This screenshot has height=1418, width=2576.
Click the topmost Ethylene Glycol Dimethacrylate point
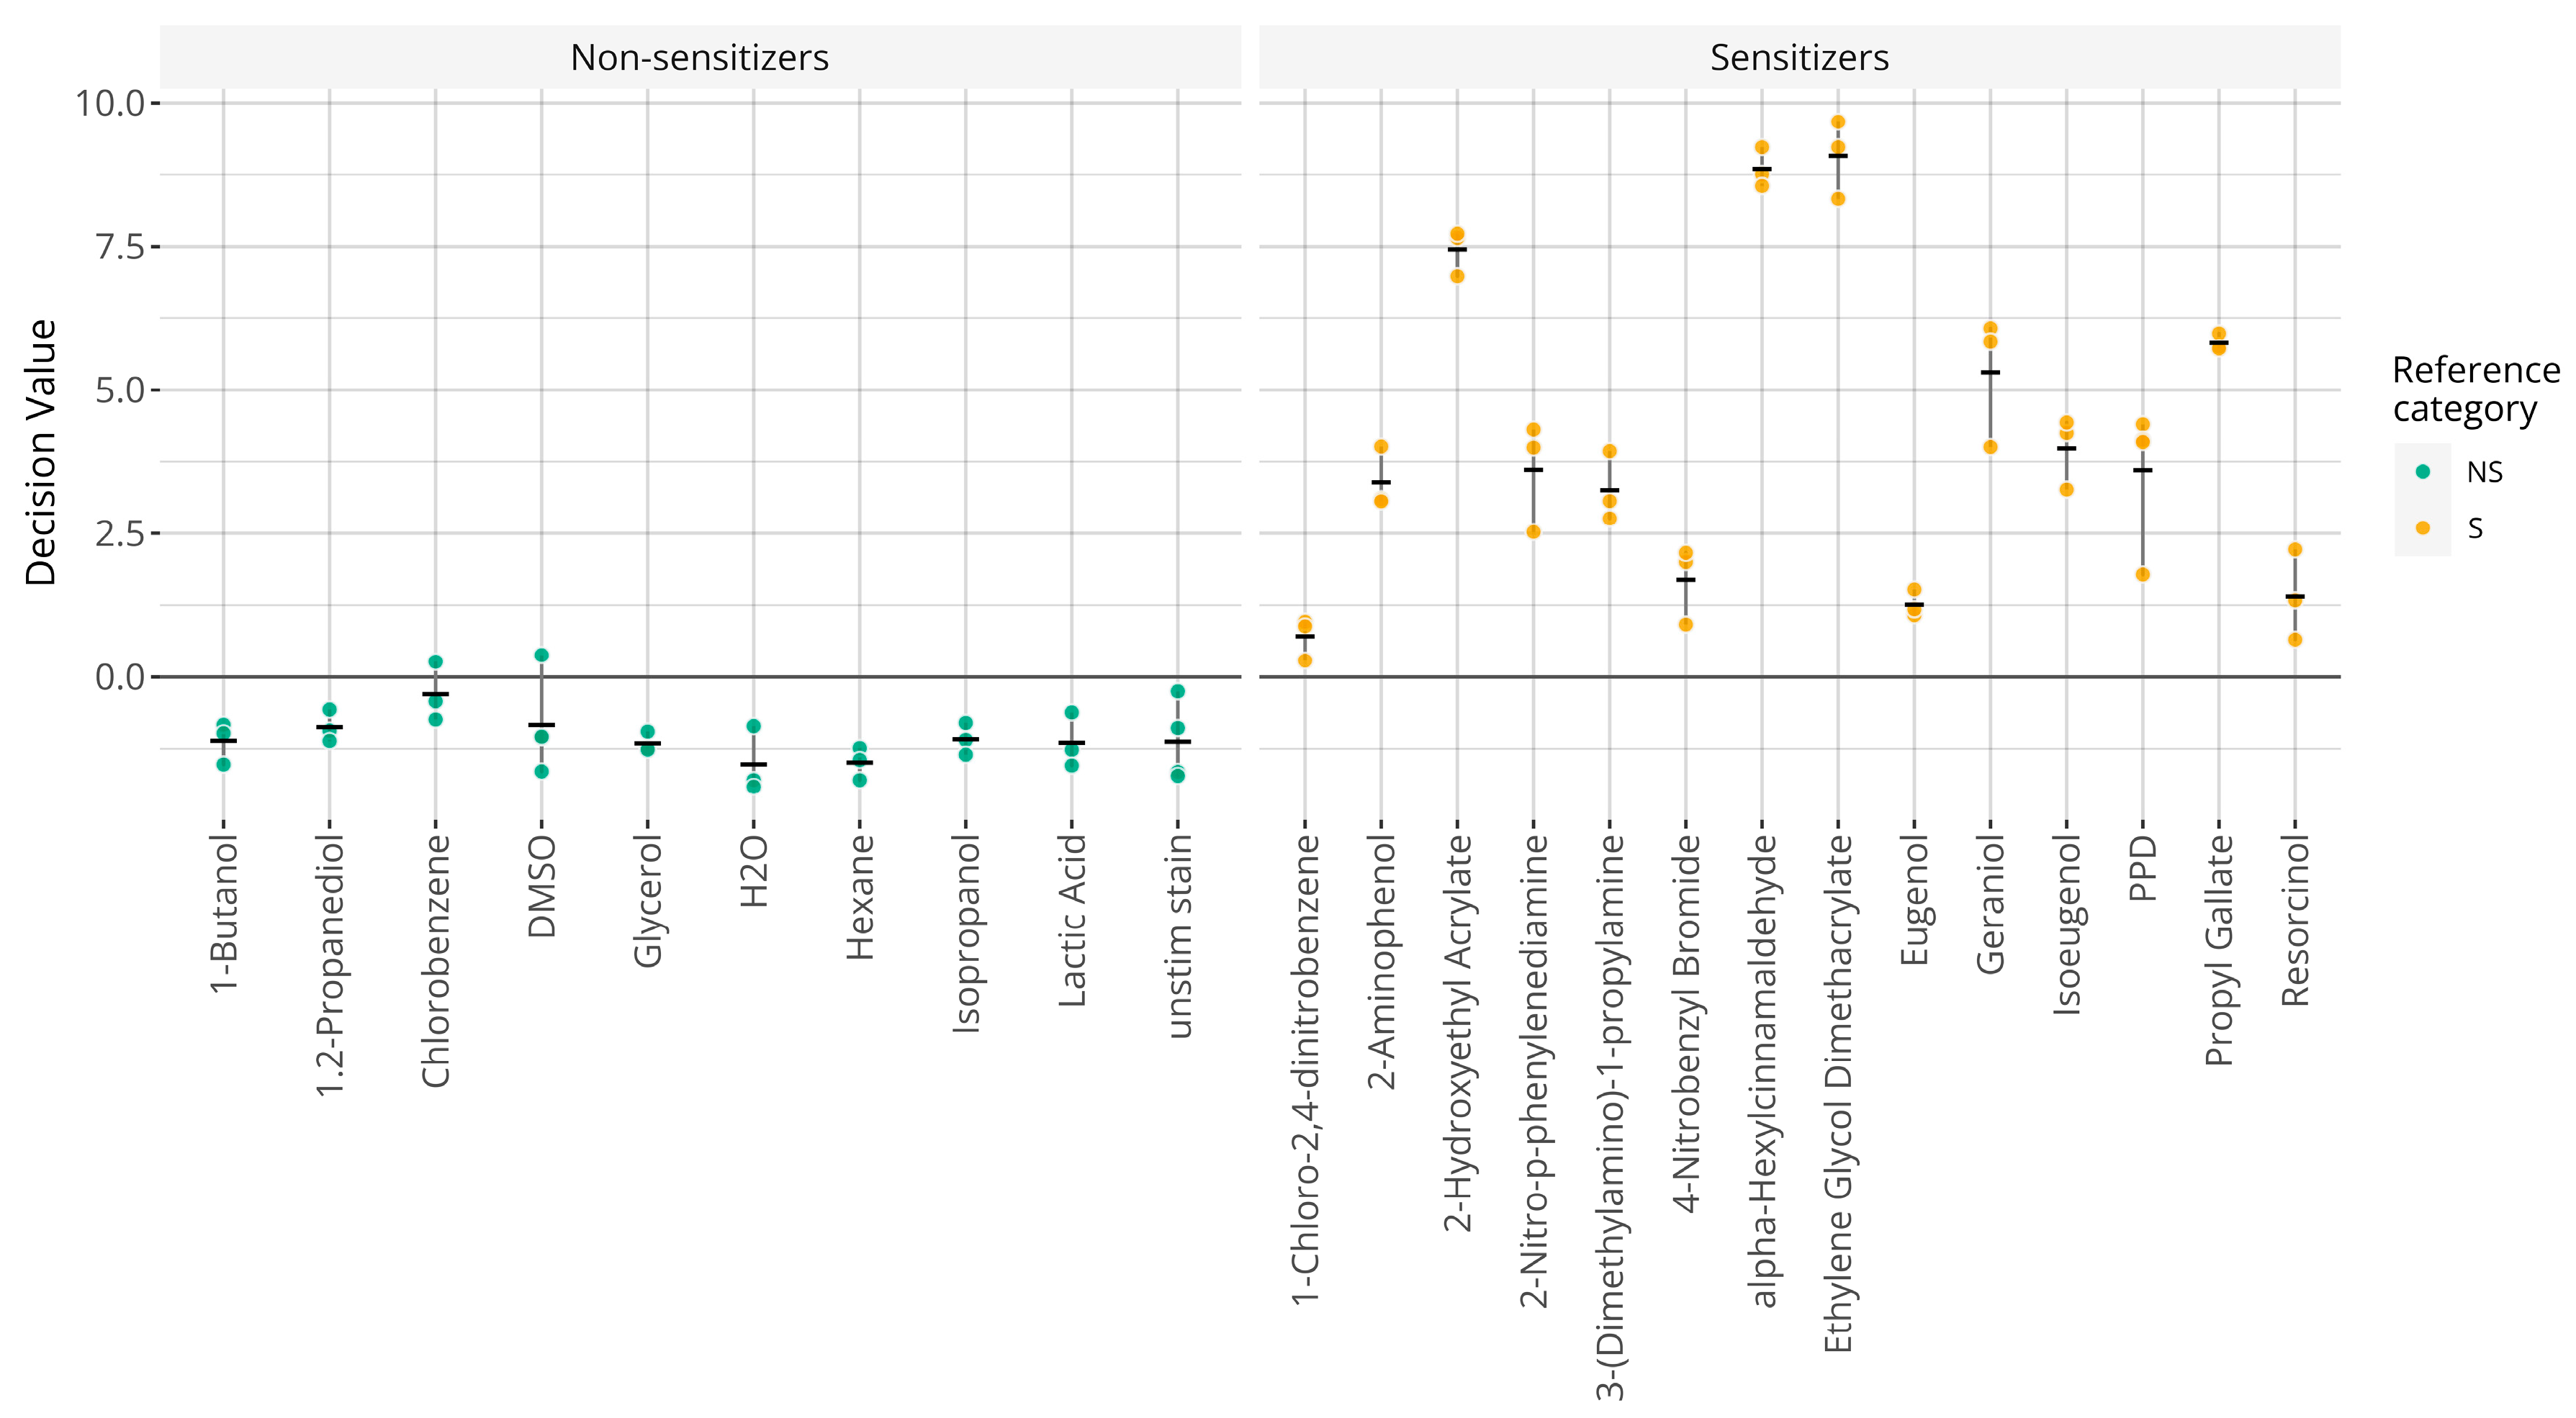[1838, 122]
